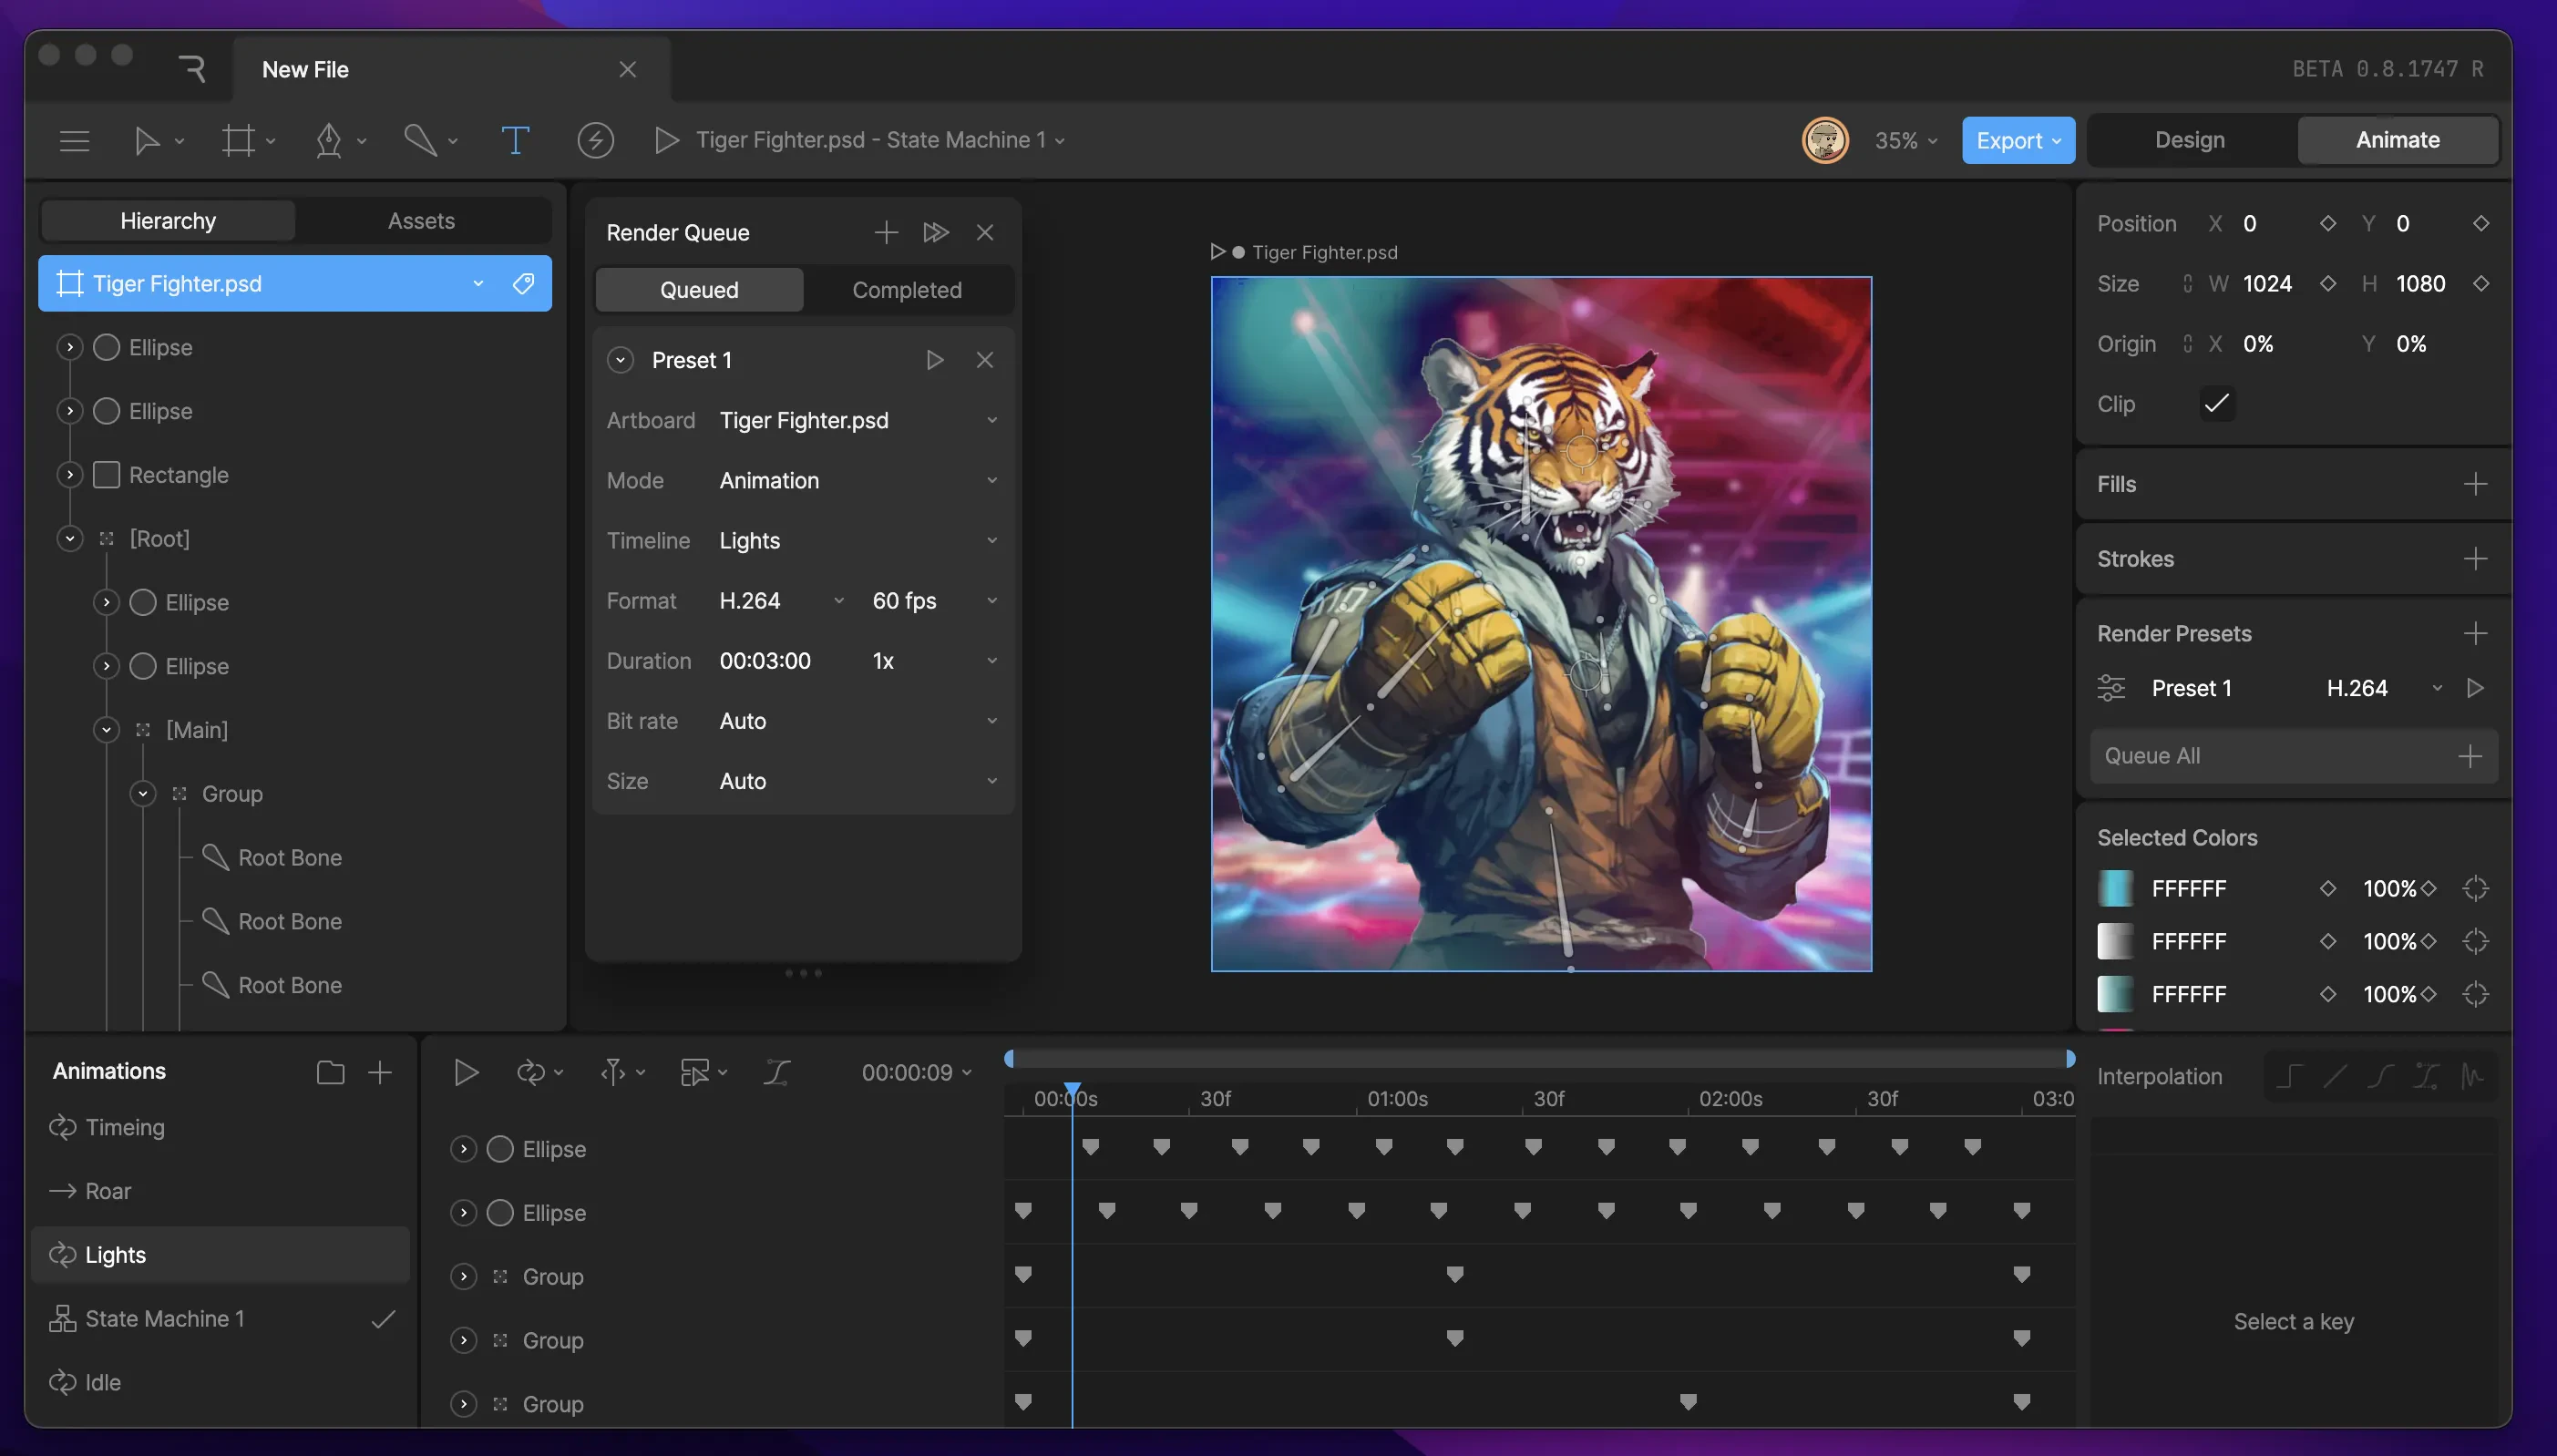Click the new animation folder icon
Image resolution: width=2557 pixels, height=1456 pixels.
[x=330, y=1072]
